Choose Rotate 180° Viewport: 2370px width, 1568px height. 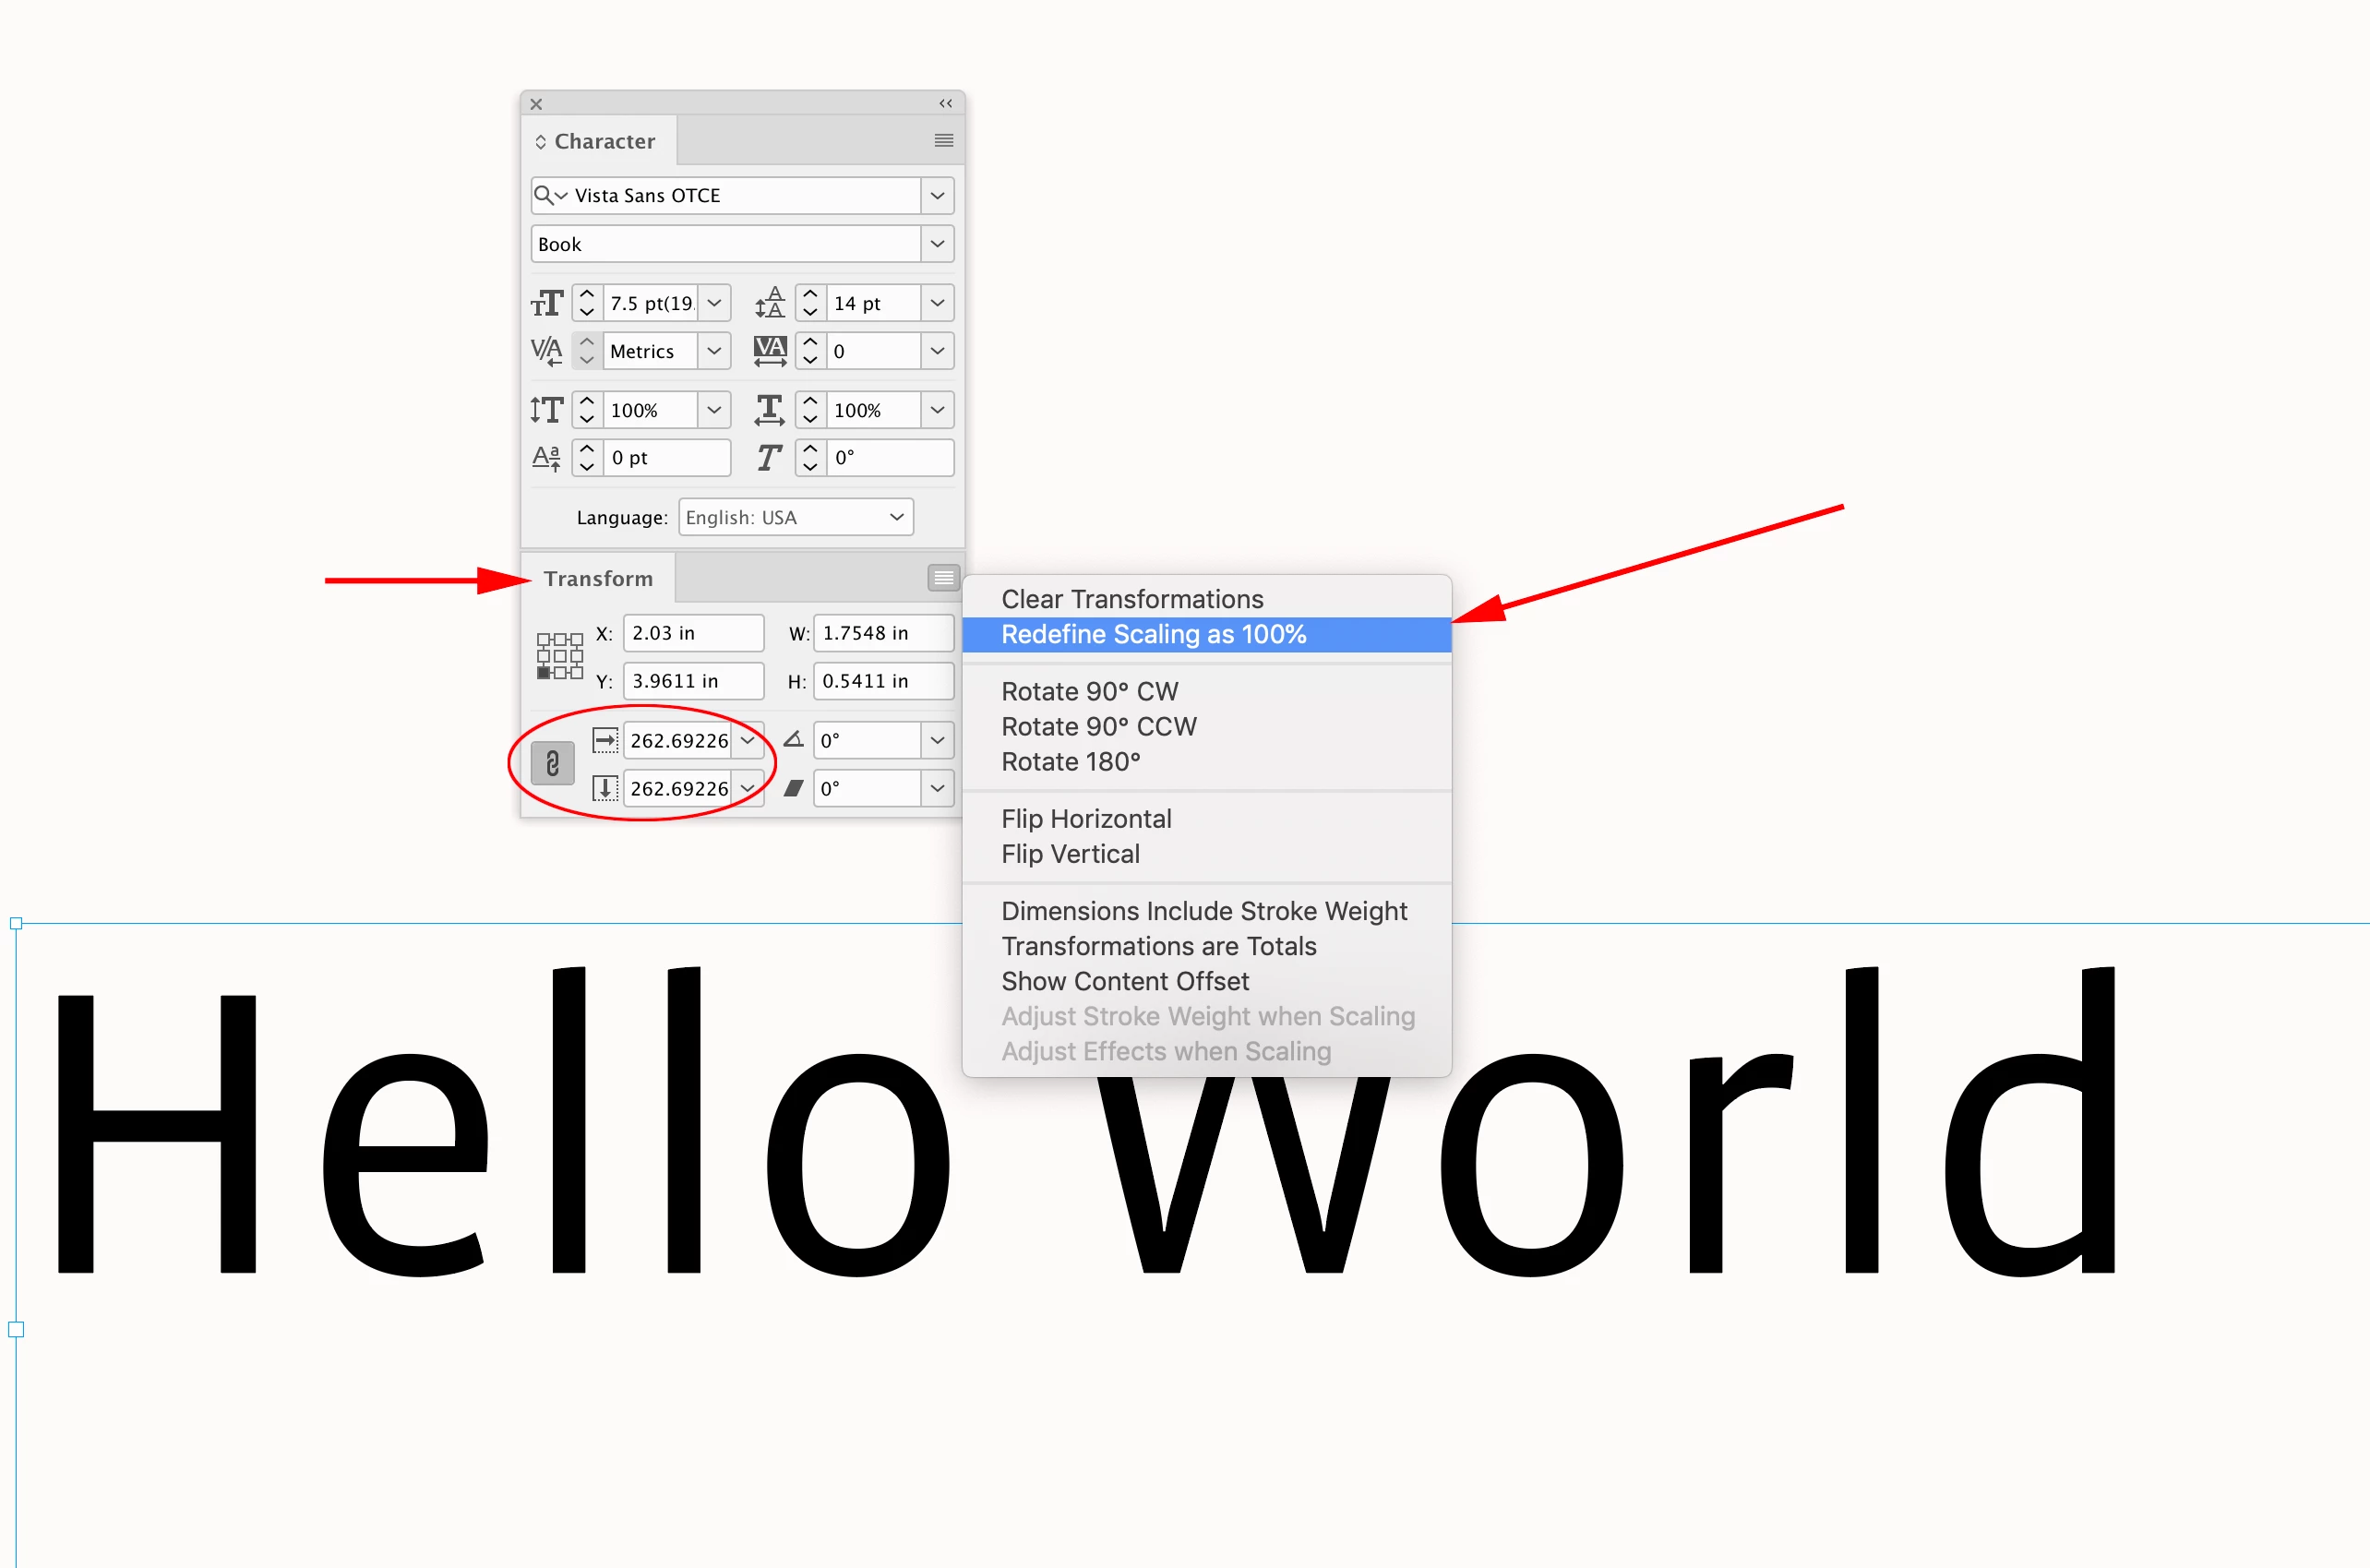(1070, 761)
